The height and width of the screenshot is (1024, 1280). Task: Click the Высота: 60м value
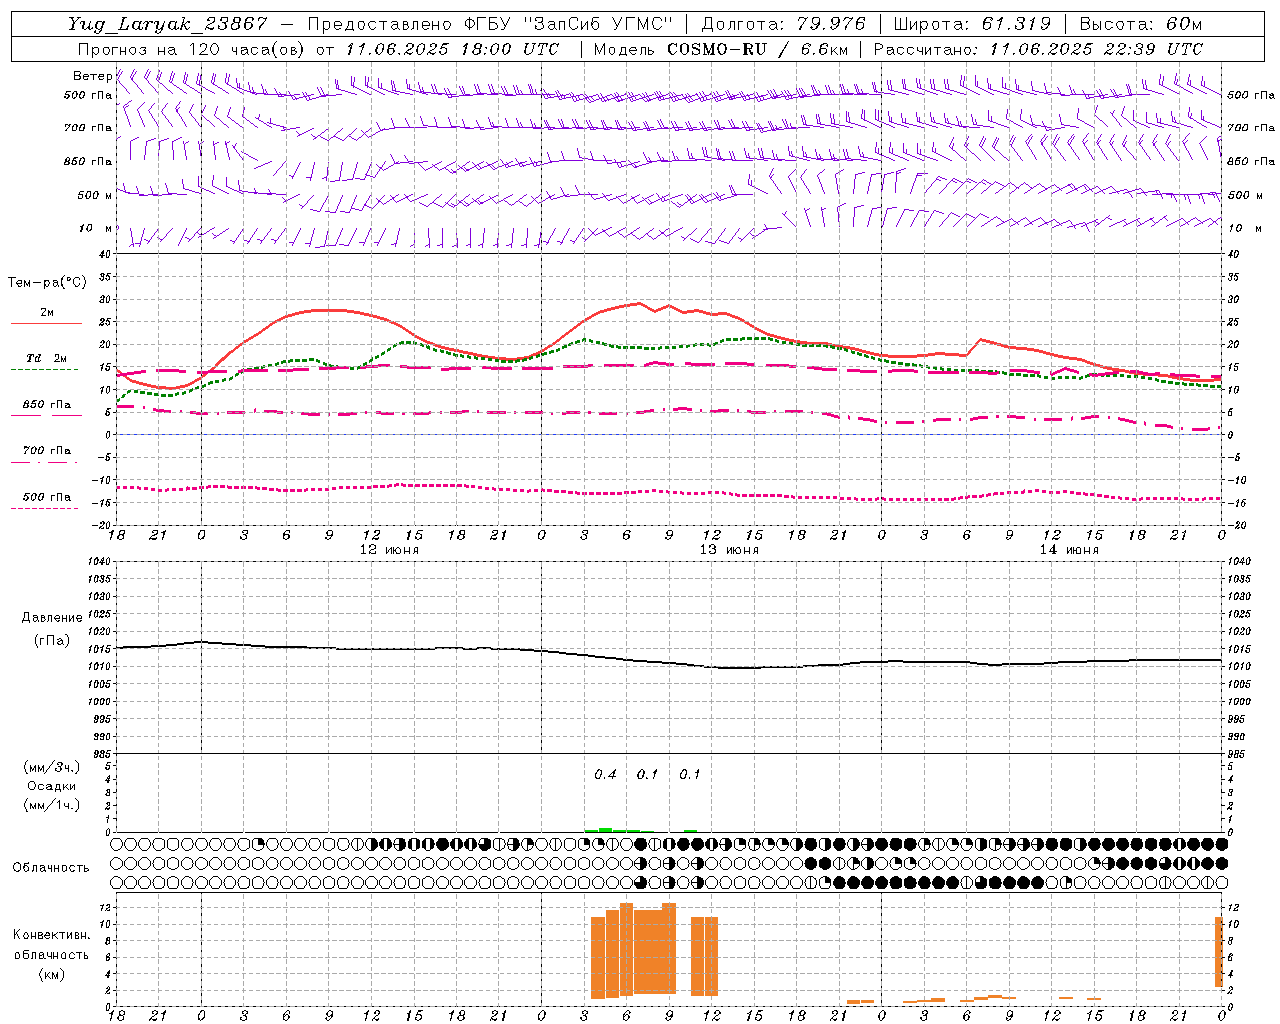click(x=1140, y=24)
